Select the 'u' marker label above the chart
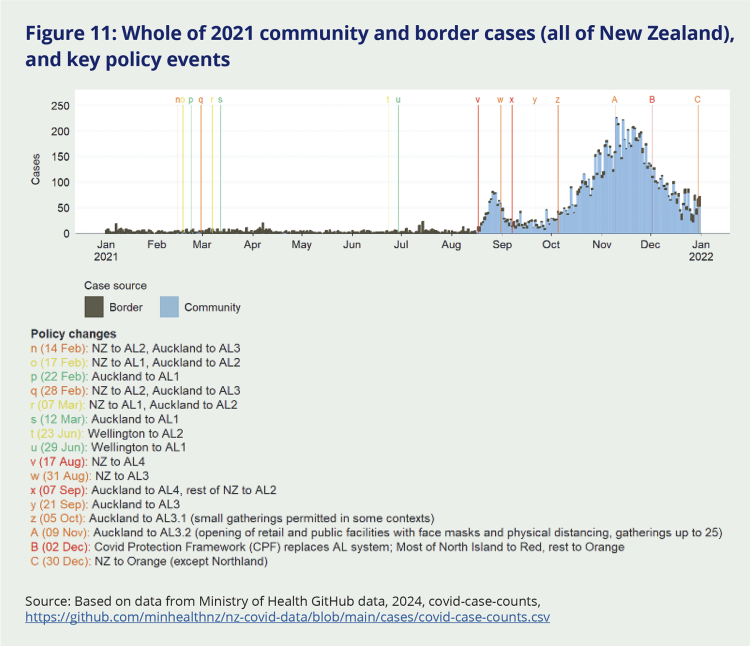The height and width of the screenshot is (646, 750). tap(398, 100)
